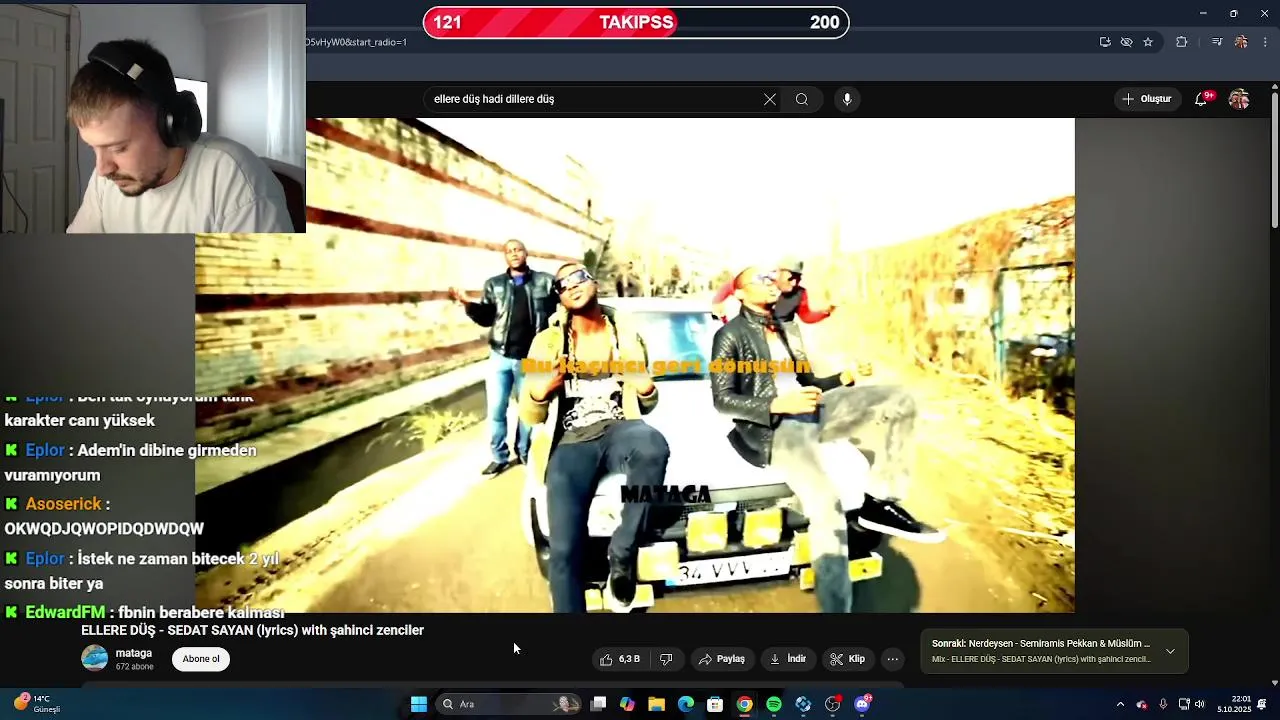Open Microsoft Store from the taskbar
The image size is (1280, 720).
click(715, 704)
